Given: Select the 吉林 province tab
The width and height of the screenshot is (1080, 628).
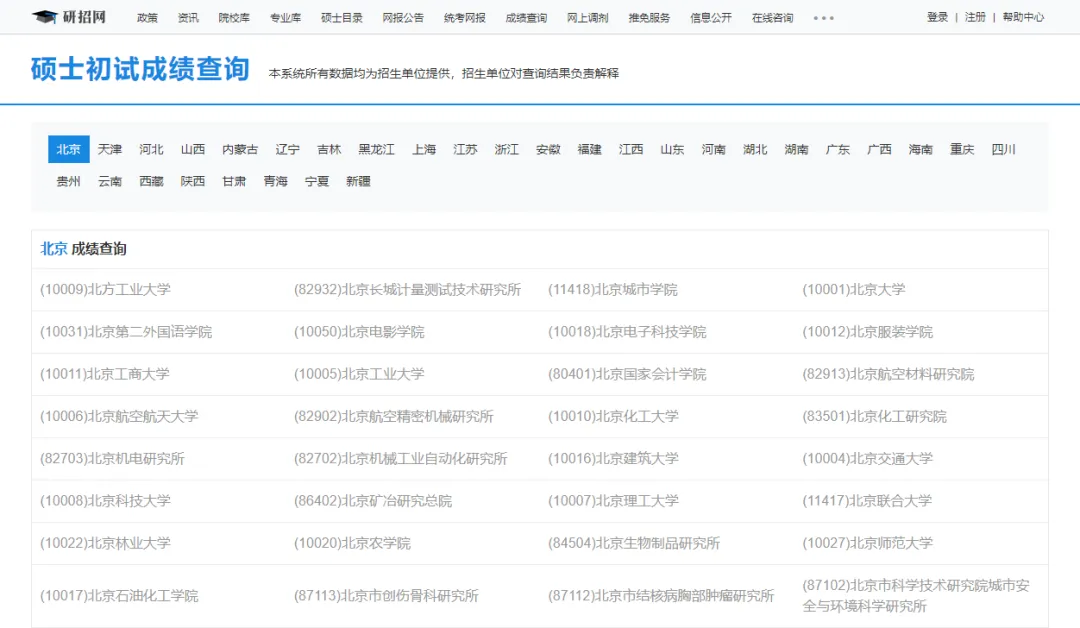Looking at the screenshot, I should (329, 149).
